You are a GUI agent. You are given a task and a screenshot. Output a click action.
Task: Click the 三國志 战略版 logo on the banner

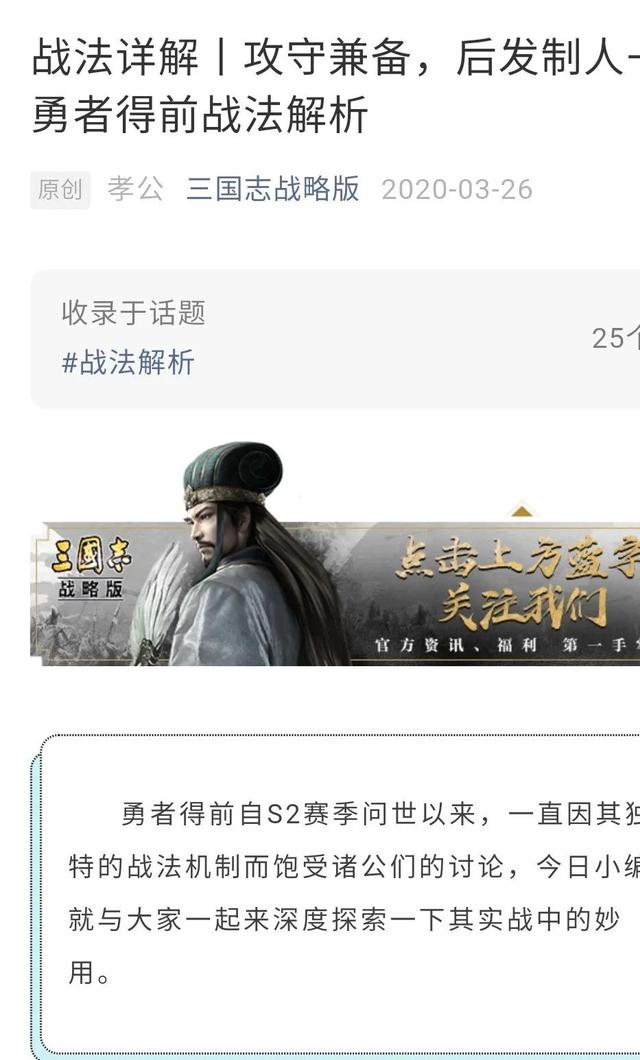pyautogui.click(x=91, y=569)
